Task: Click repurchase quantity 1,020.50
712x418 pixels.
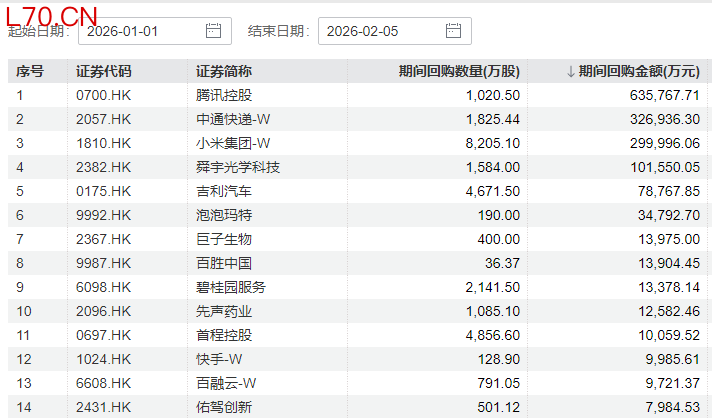Action: (493, 95)
